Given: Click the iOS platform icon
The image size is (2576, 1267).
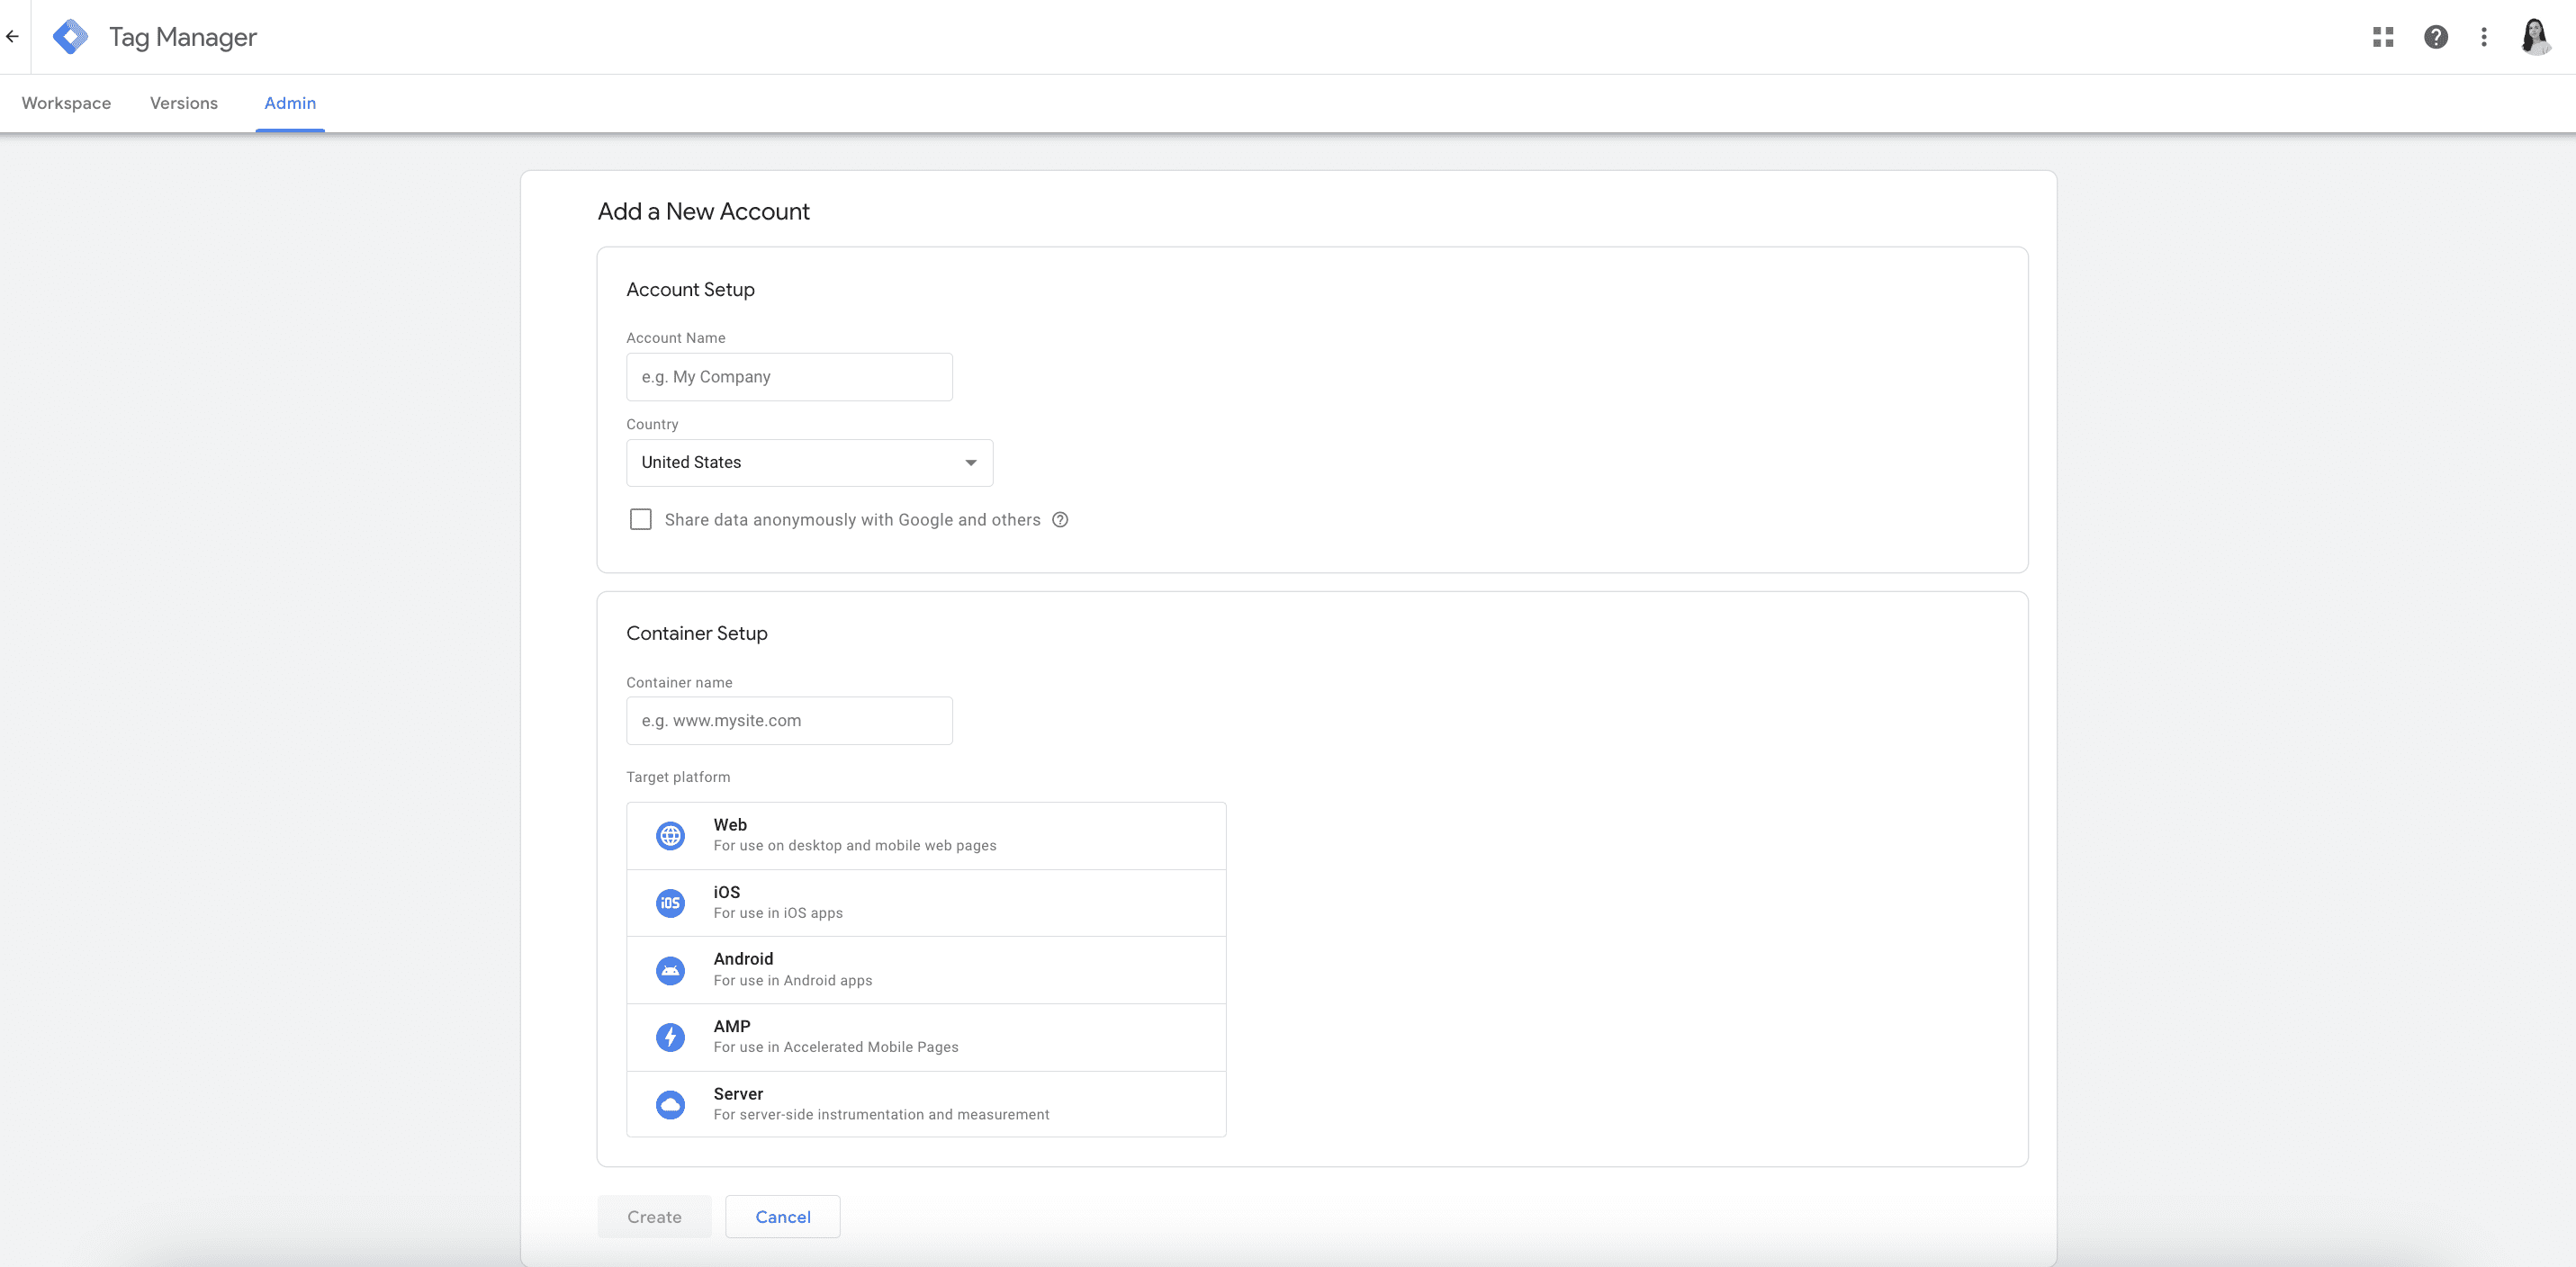Looking at the screenshot, I should click(670, 903).
